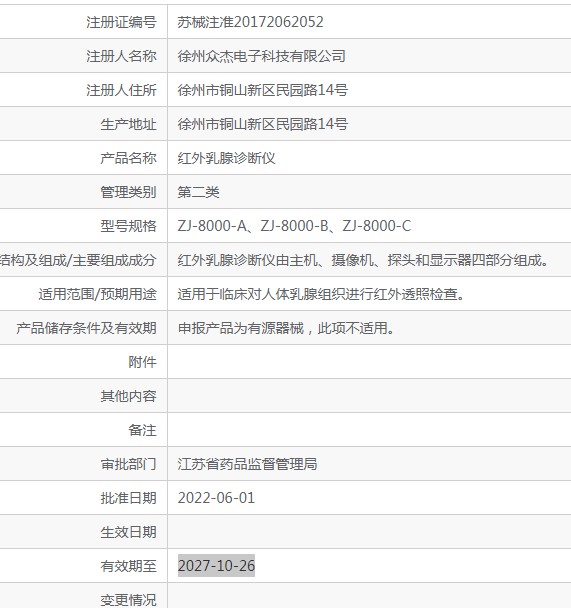
Task: Click the empty 其他内容 value cell
Action: 369,396
